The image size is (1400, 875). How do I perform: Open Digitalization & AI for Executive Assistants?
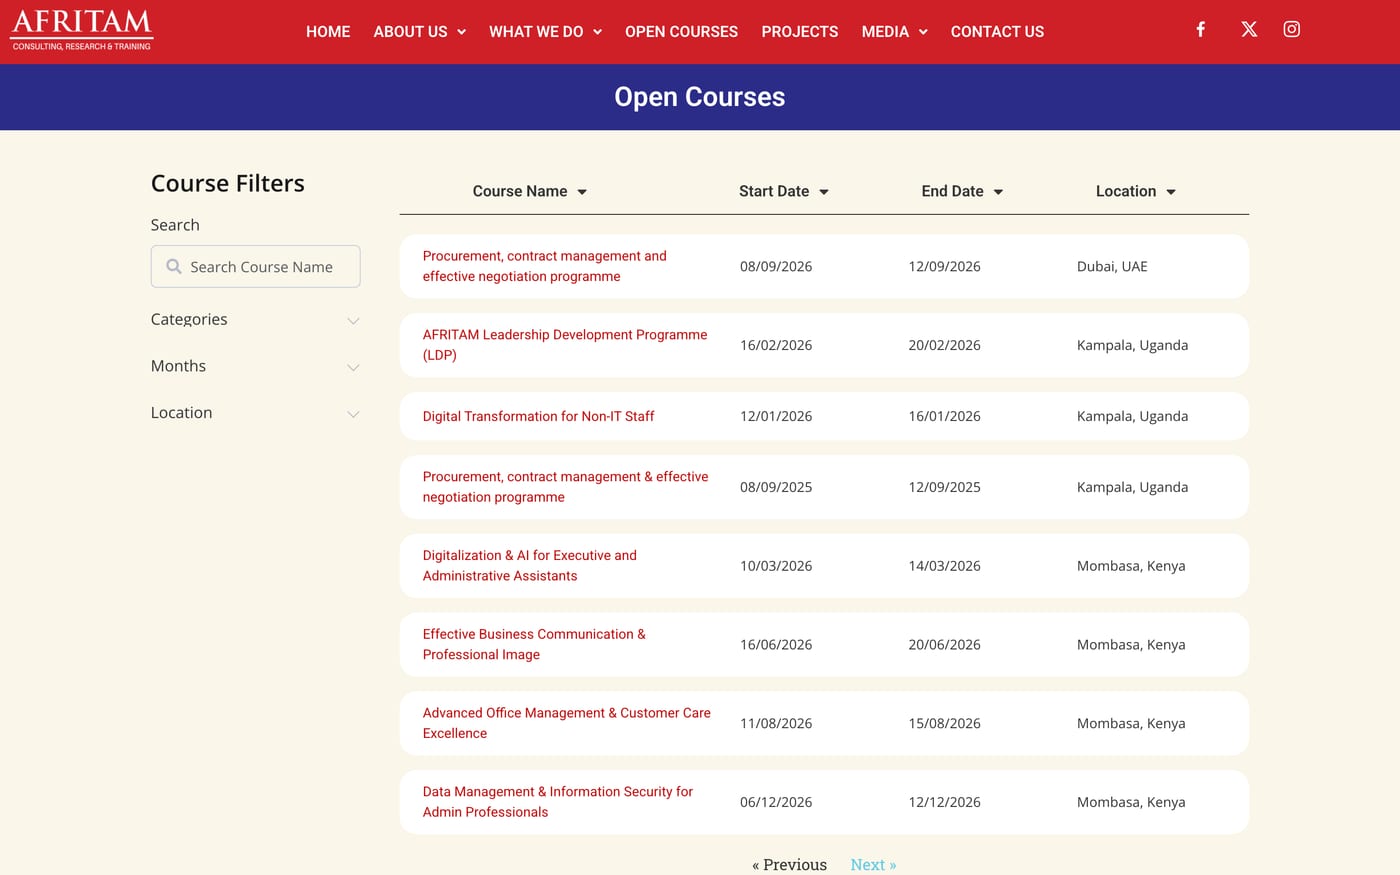[x=530, y=566]
